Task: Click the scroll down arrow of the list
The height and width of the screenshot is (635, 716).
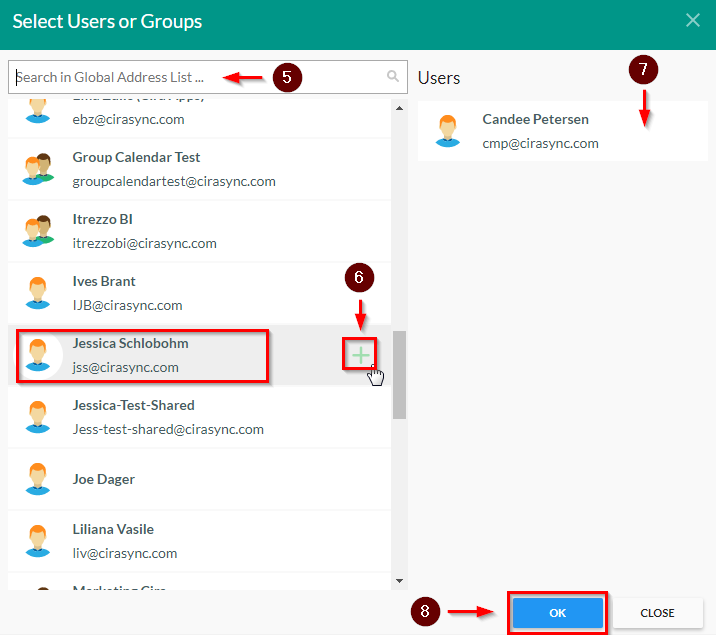Action: [x=400, y=580]
